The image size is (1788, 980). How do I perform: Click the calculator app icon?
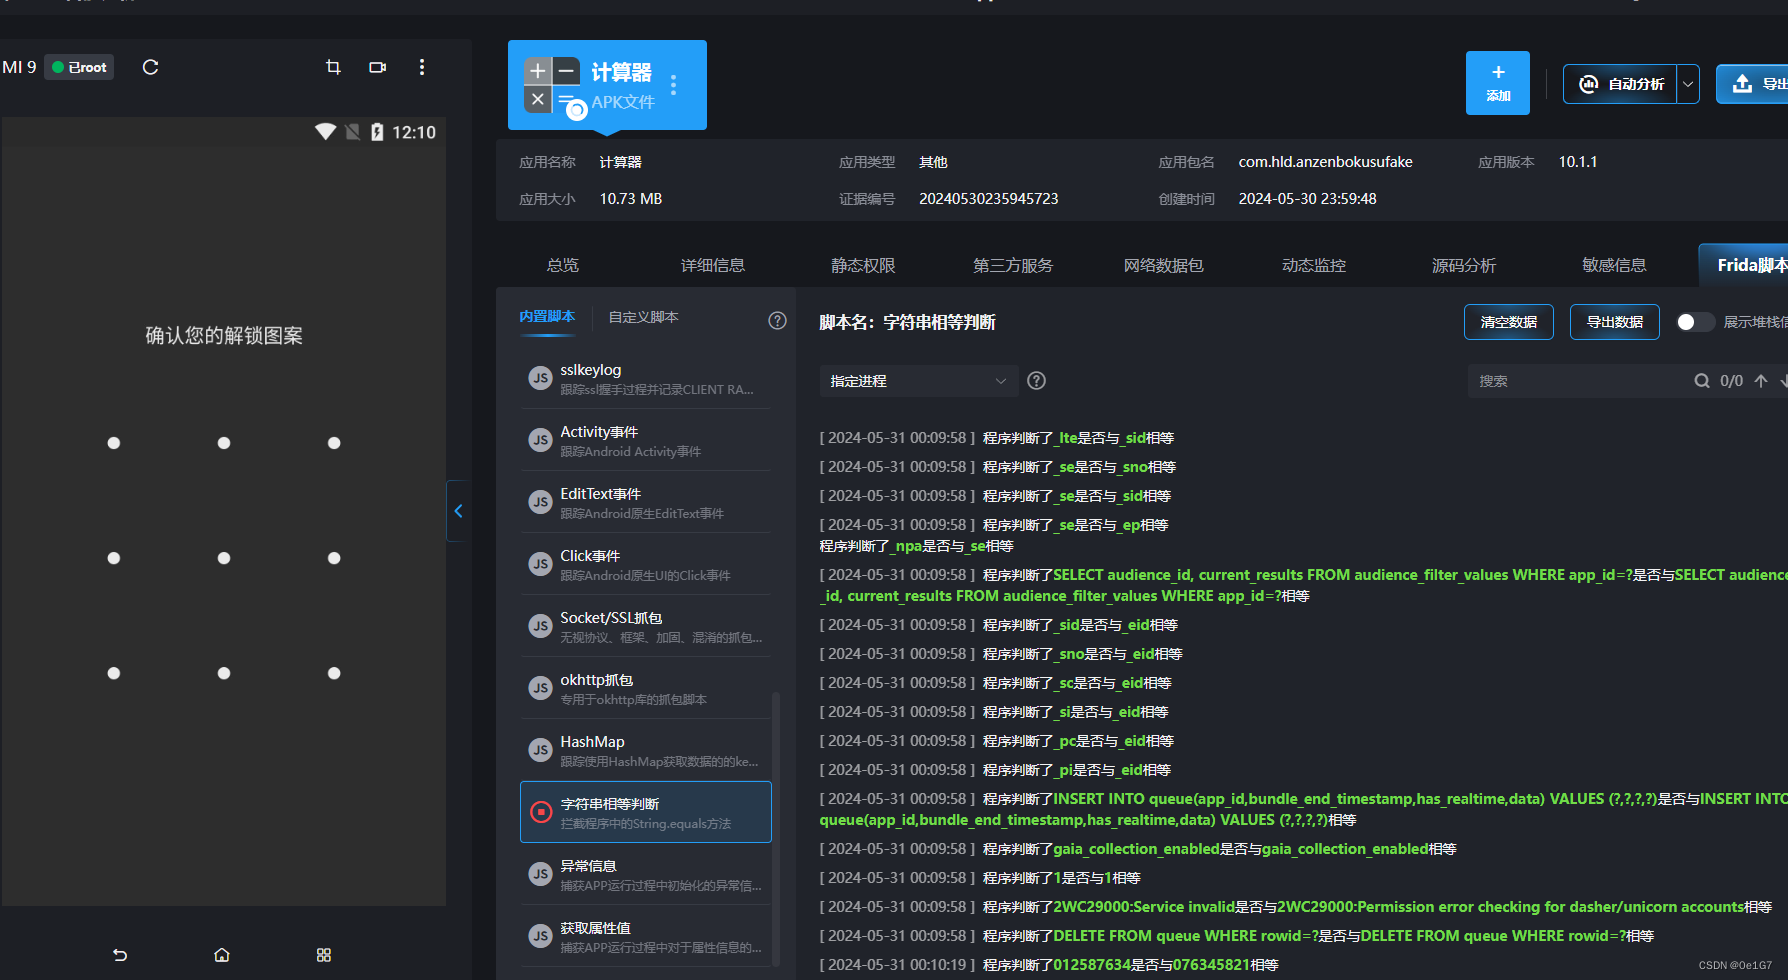click(x=552, y=85)
